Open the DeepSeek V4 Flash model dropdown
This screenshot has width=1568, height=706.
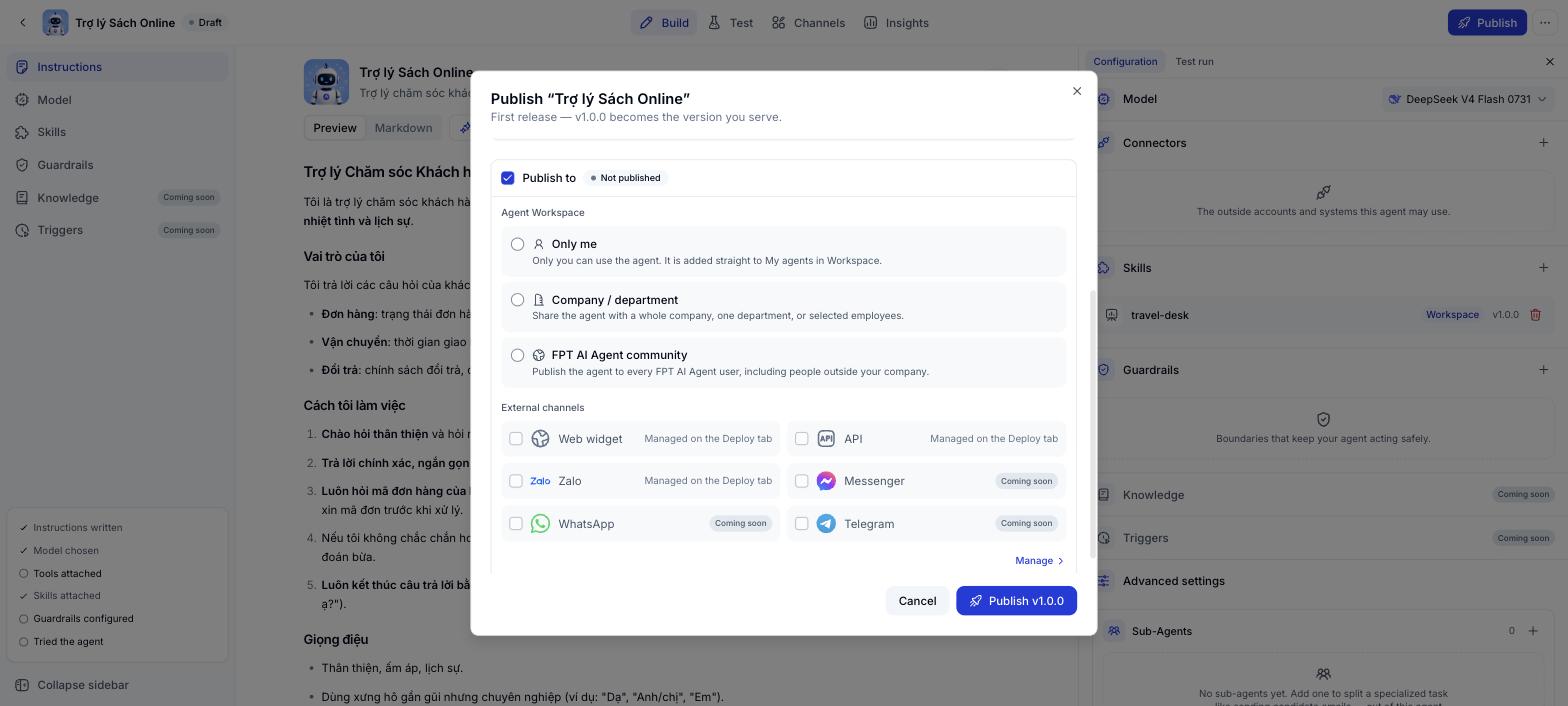click(1467, 99)
